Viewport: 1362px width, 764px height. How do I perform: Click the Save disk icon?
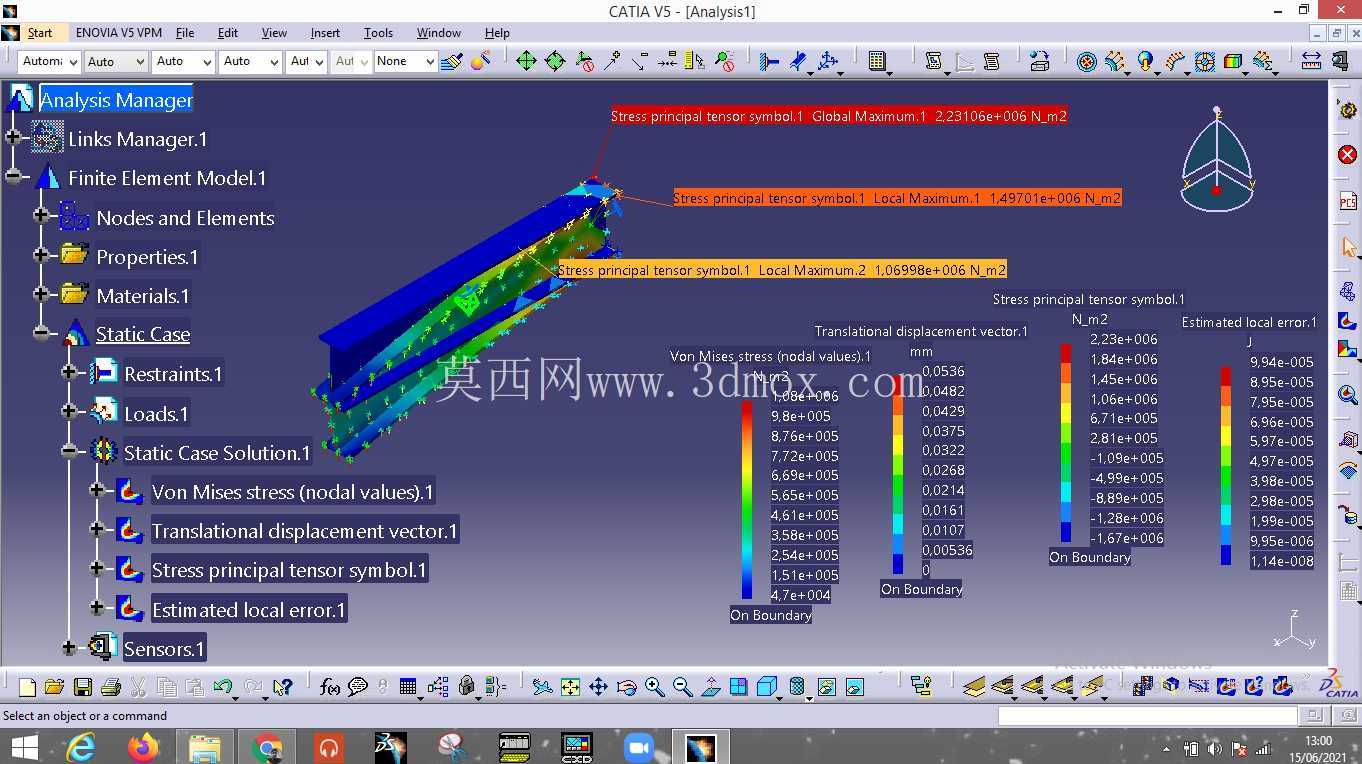pos(83,686)
